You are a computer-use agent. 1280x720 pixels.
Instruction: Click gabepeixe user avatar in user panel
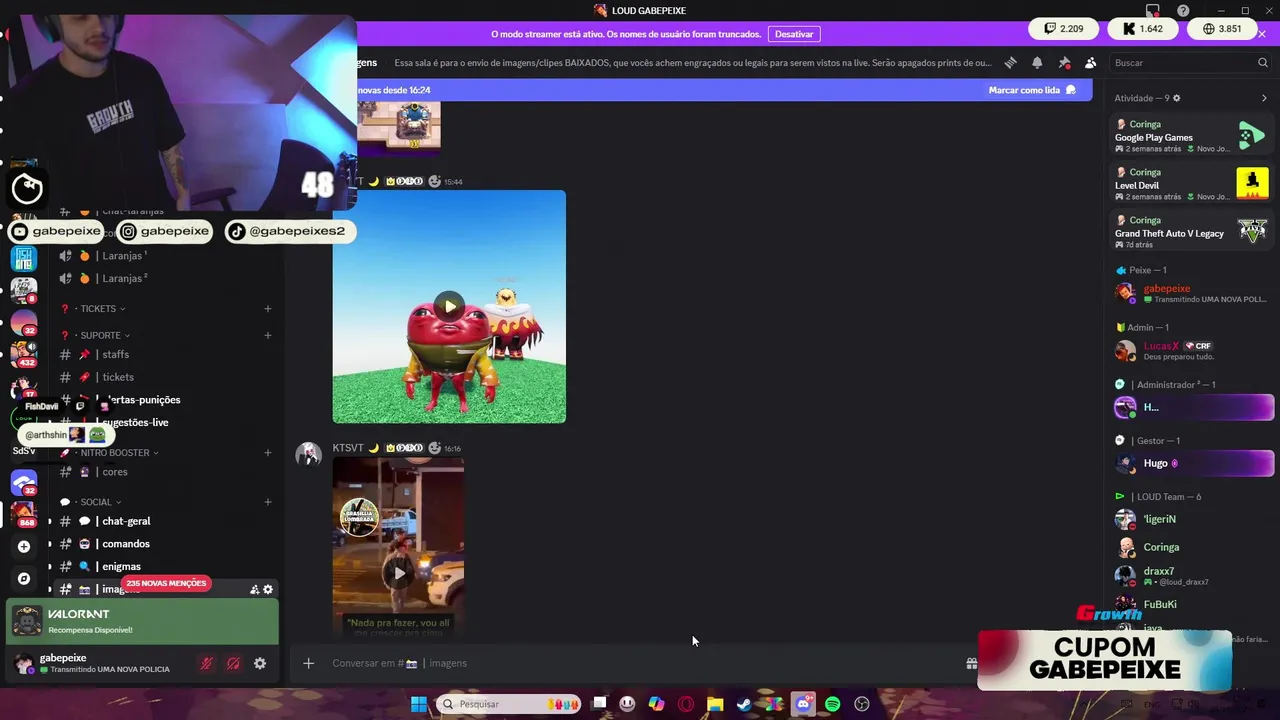23,663
